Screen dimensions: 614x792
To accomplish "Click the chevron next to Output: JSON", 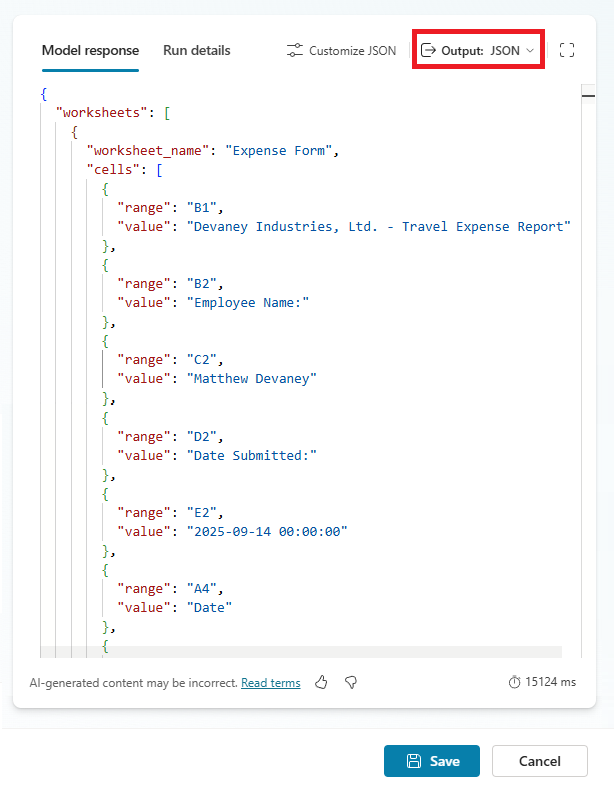I will pyautogui.click(x=530, y=50).
